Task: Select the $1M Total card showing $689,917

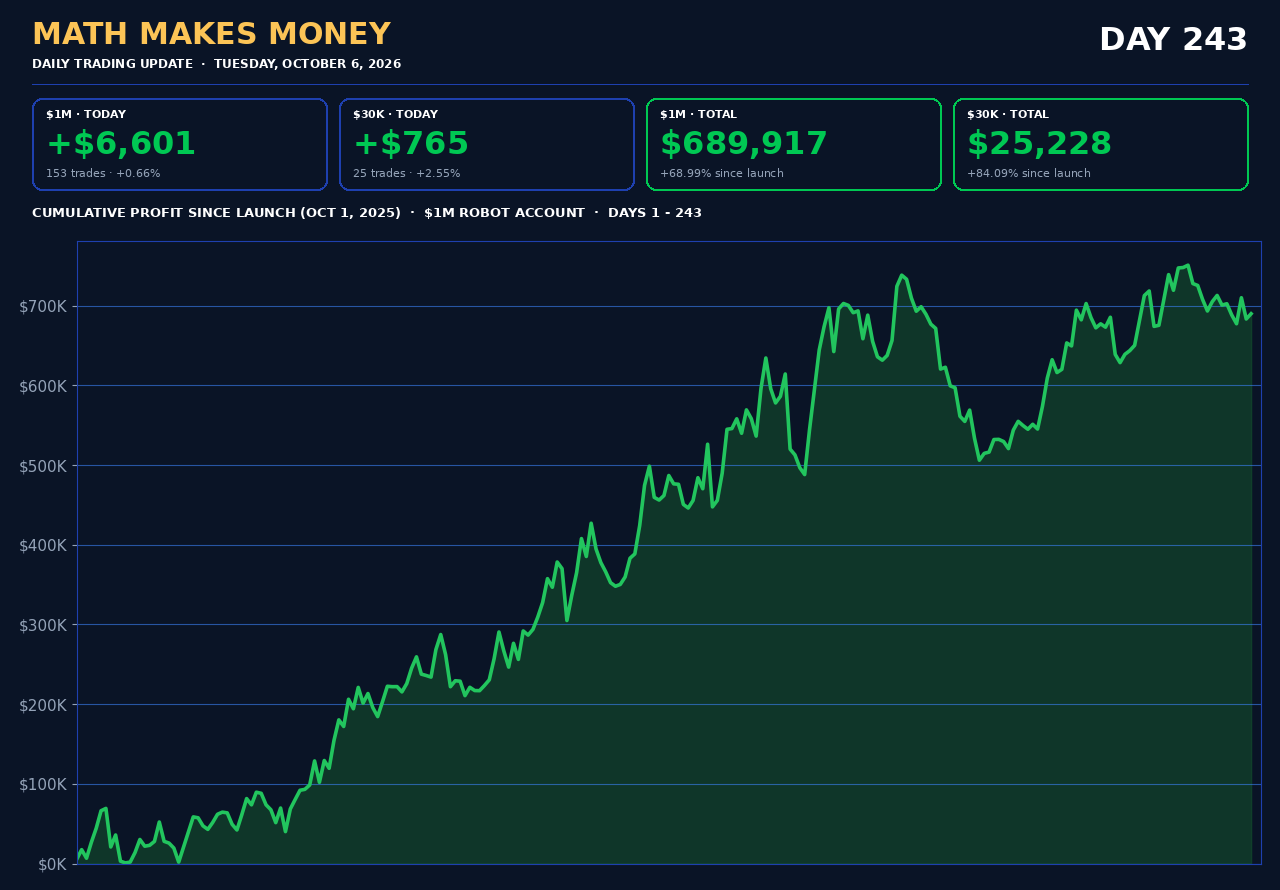Action: (794, 144)
